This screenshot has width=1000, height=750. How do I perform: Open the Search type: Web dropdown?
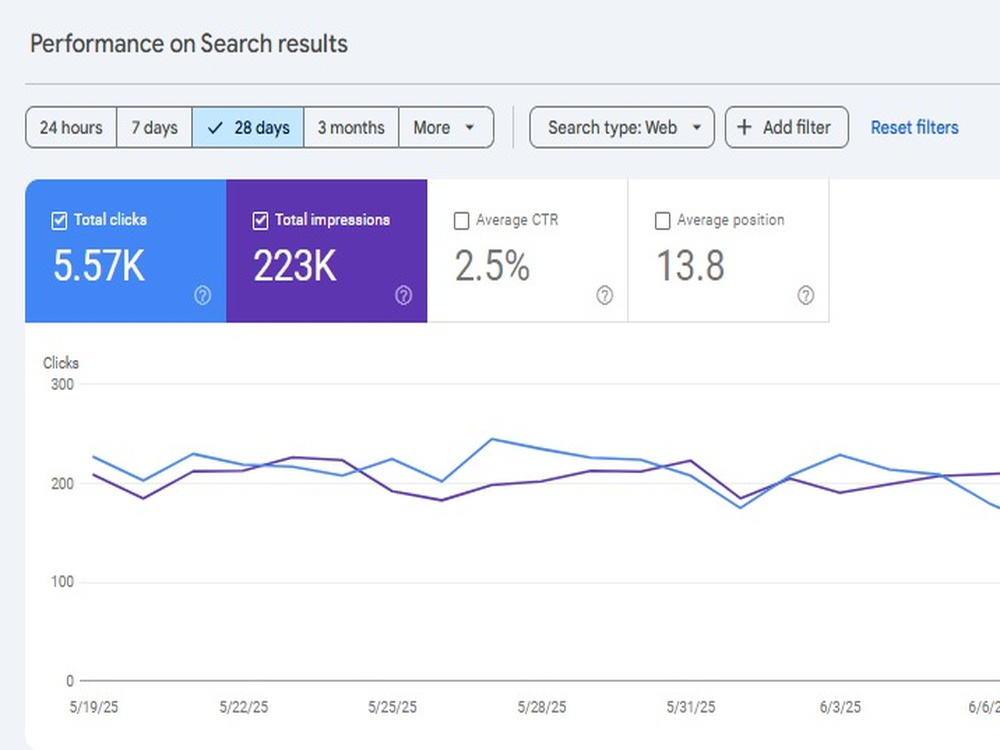click(x=622, y=127)
